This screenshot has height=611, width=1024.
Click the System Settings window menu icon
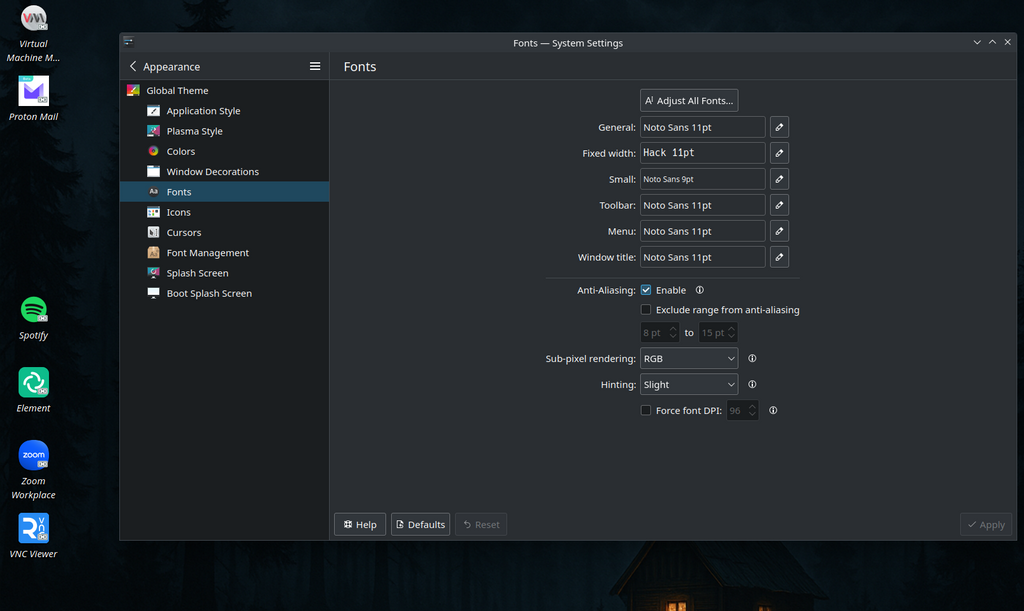(129, 42)
